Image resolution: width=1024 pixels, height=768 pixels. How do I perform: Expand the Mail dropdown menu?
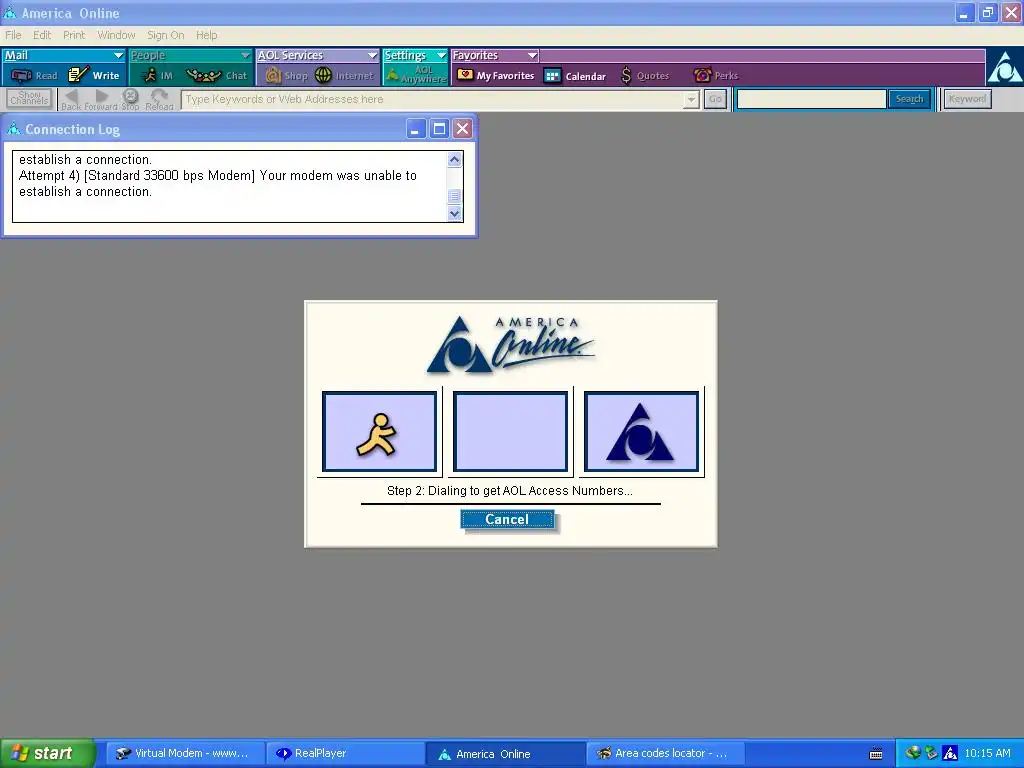click(x=118, y=56)
